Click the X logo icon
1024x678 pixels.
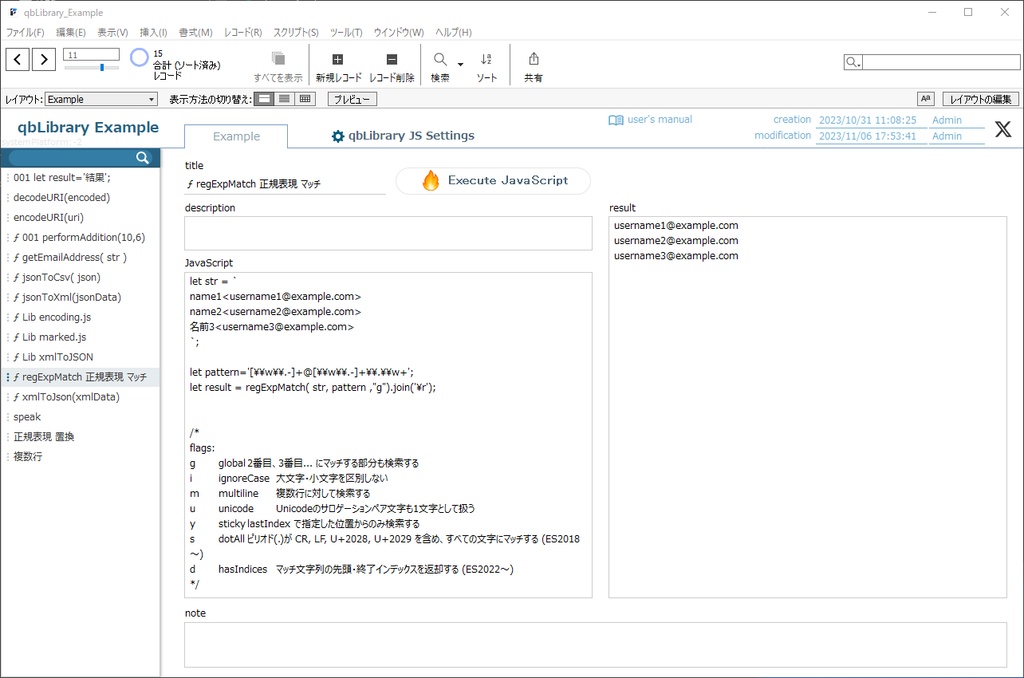[x=1003, y=129]
